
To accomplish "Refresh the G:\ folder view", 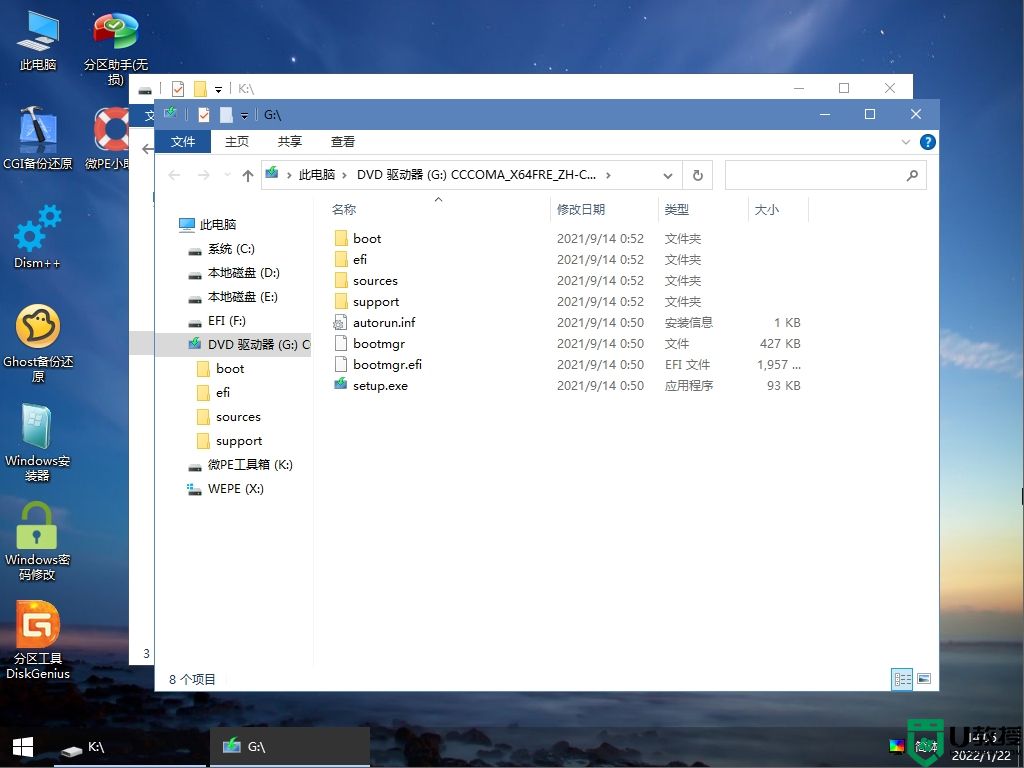I will 697,175.
